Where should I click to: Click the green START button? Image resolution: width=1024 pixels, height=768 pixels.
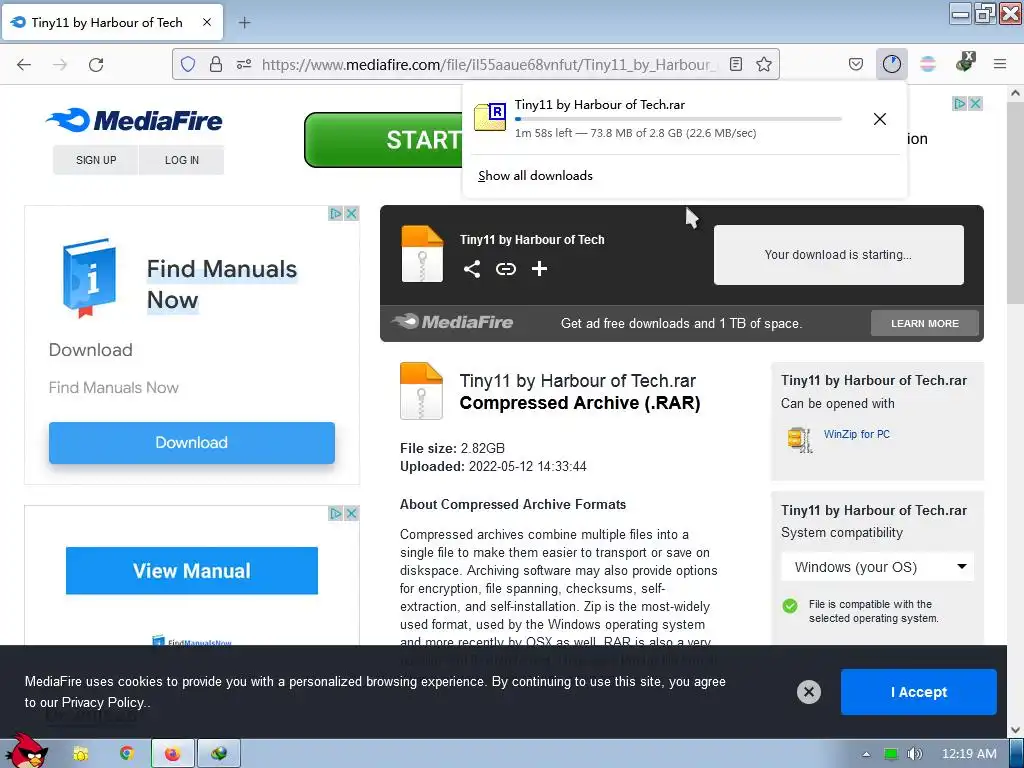383,140
